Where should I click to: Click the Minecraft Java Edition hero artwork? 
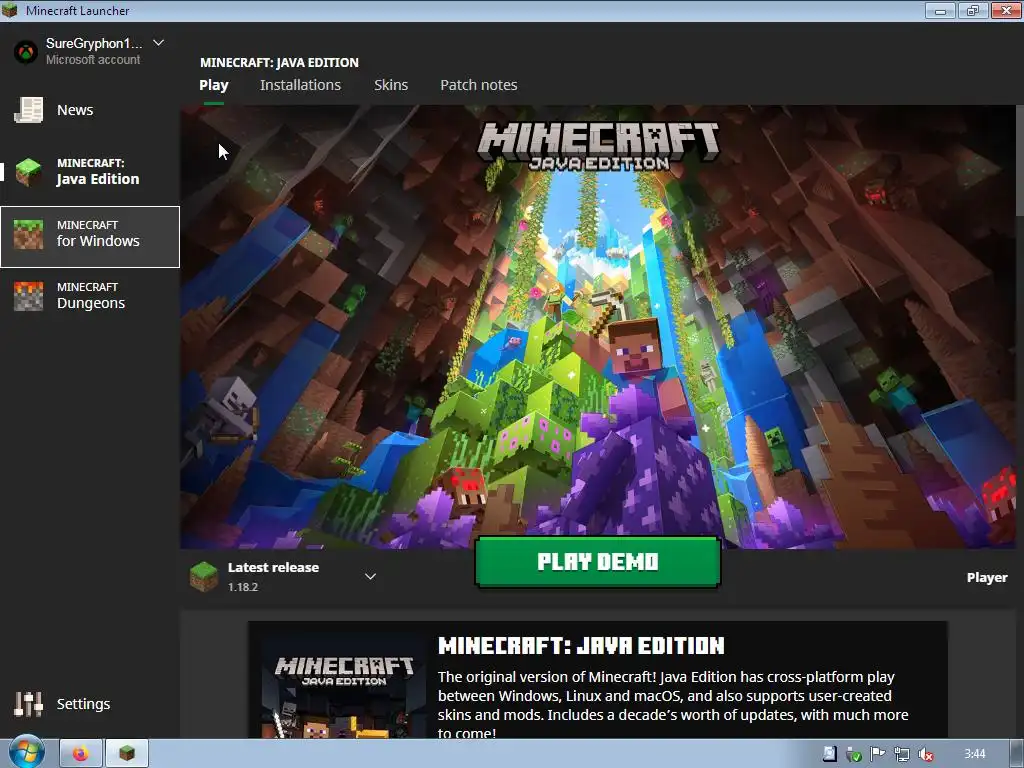[598, 327]
